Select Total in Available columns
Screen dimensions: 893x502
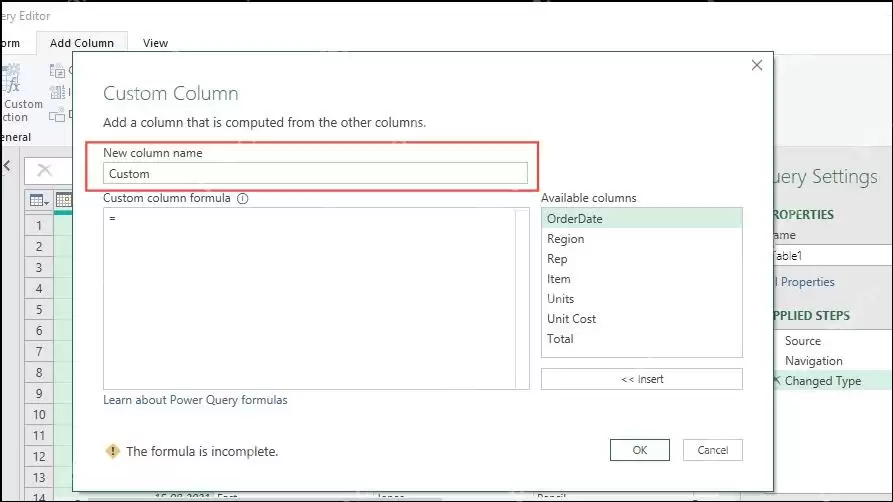point(641,338)
